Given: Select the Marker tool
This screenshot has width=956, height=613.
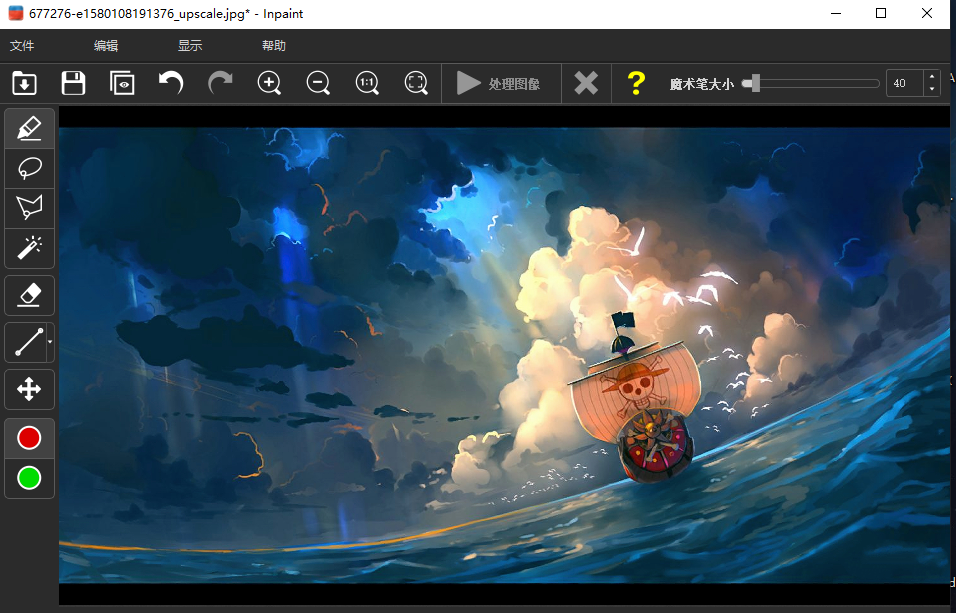Looking at the screenshot, I should 29,129.
